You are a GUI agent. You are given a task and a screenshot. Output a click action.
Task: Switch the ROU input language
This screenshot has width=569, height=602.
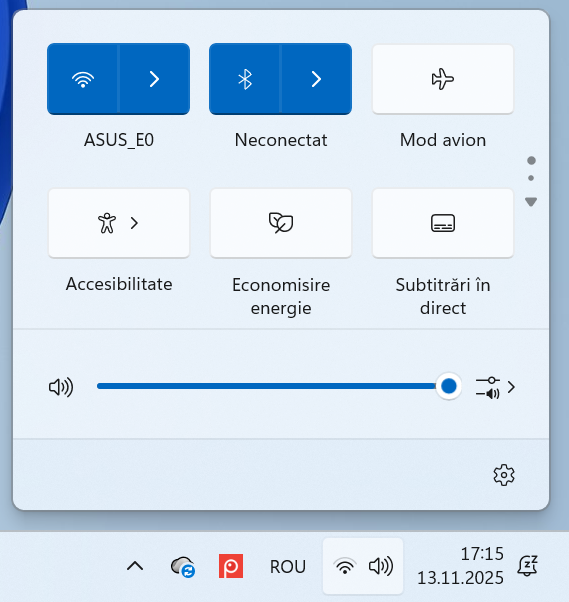tap(288, 567)
